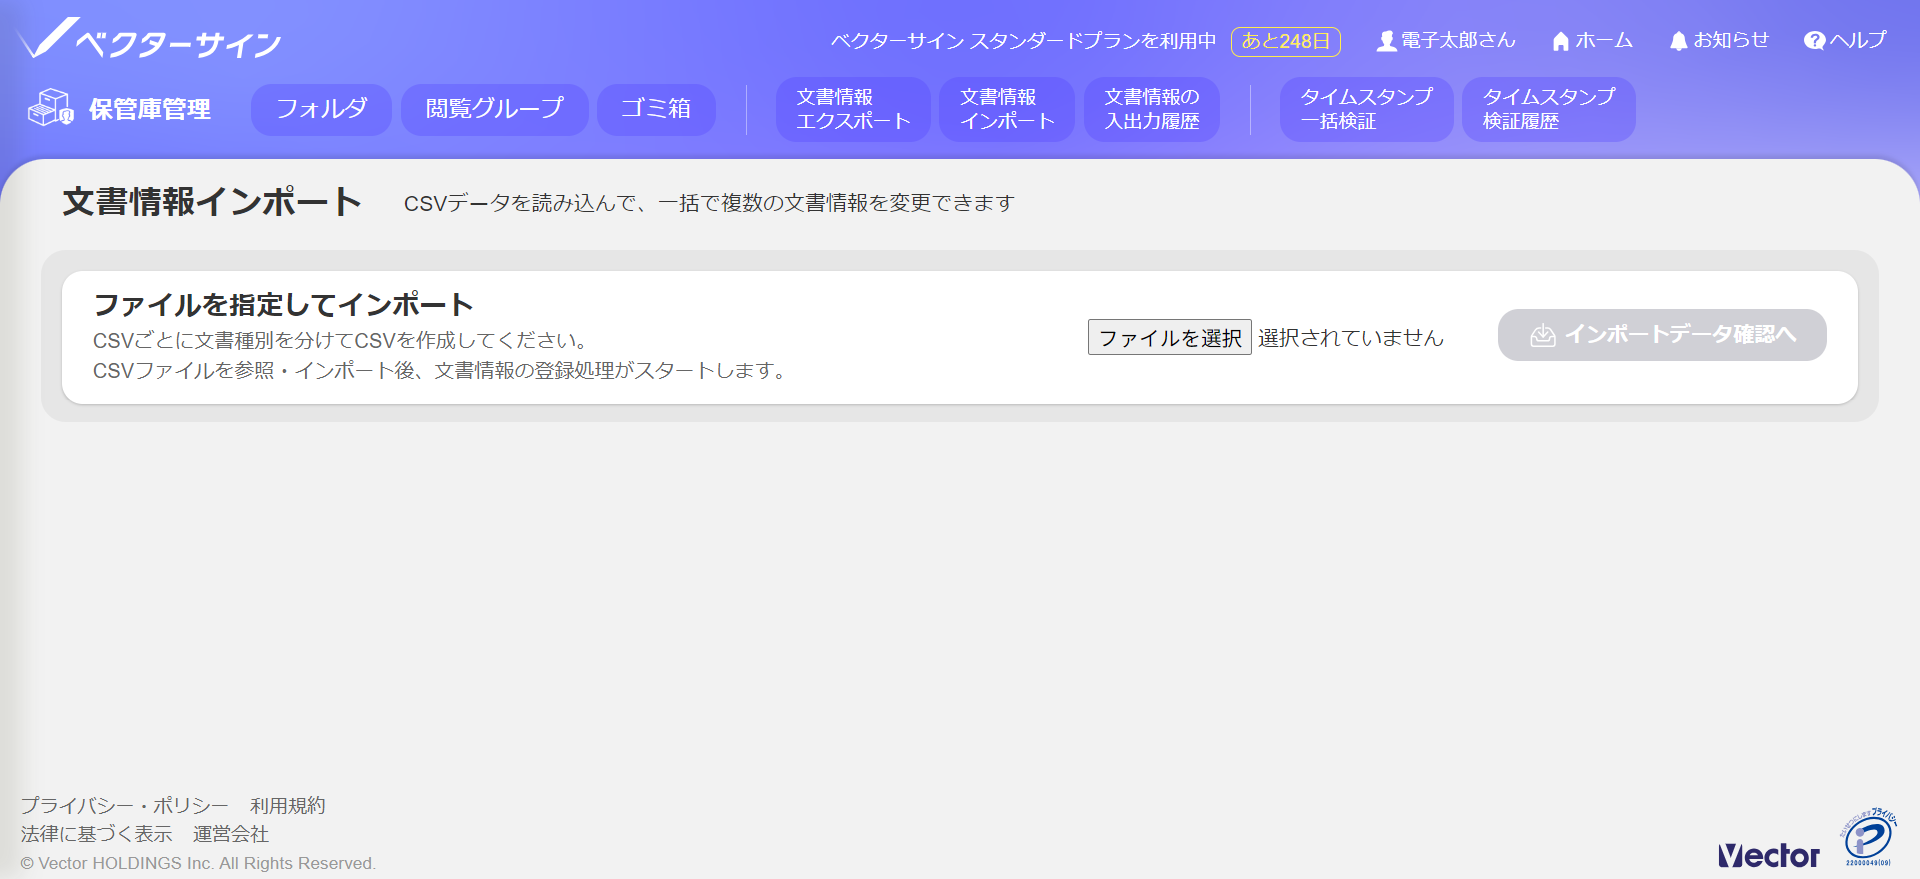Open プライバシー・ポリシー link
The width and height of the screenshot is (1920, 879).
pos(125,805)
